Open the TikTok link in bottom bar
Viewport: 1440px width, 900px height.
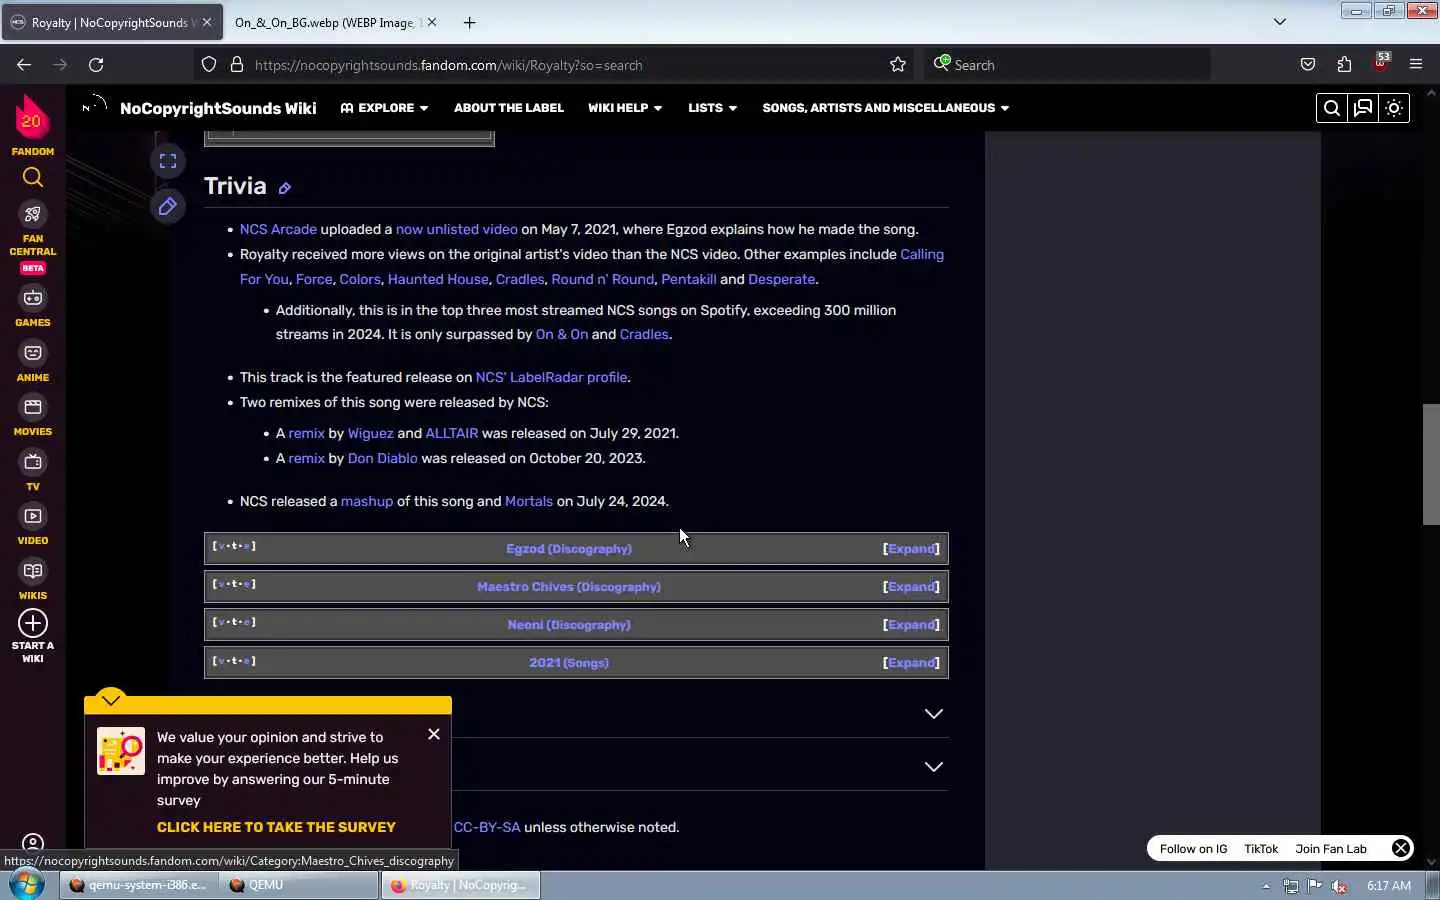(x=1261, y=849)
